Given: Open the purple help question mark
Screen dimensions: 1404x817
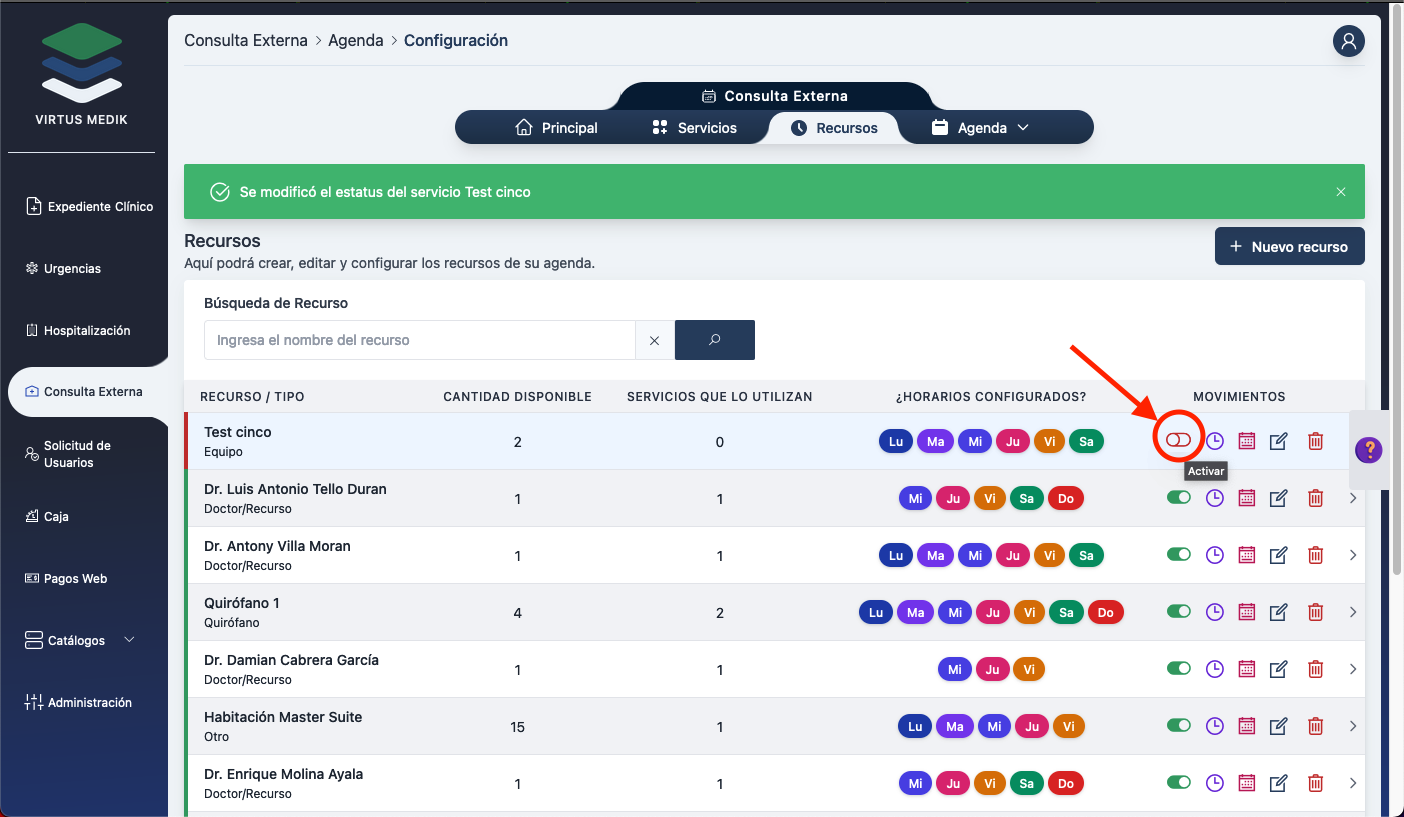Looking at the screenshot, I should click(x=1368, y=450).
